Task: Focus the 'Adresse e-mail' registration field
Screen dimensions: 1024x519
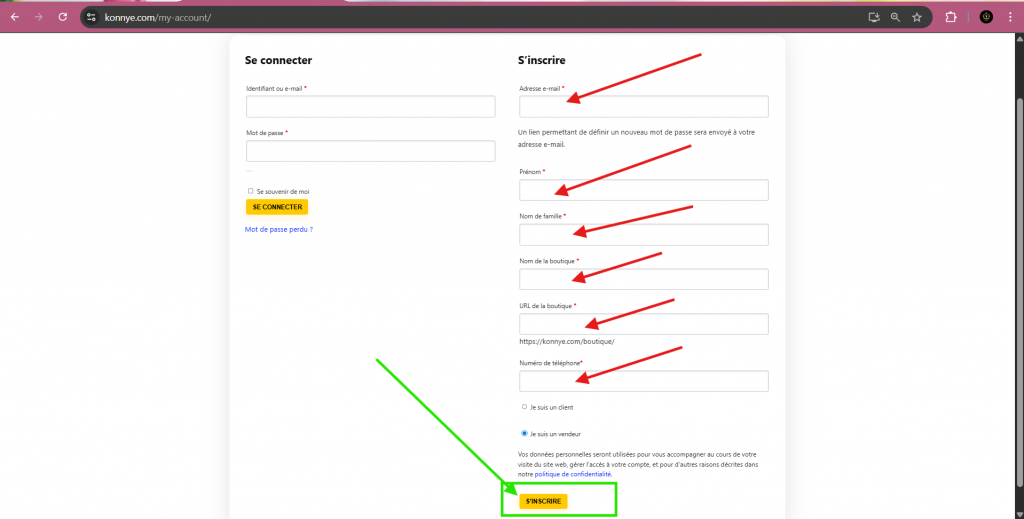Action: (x=643, y=107)
